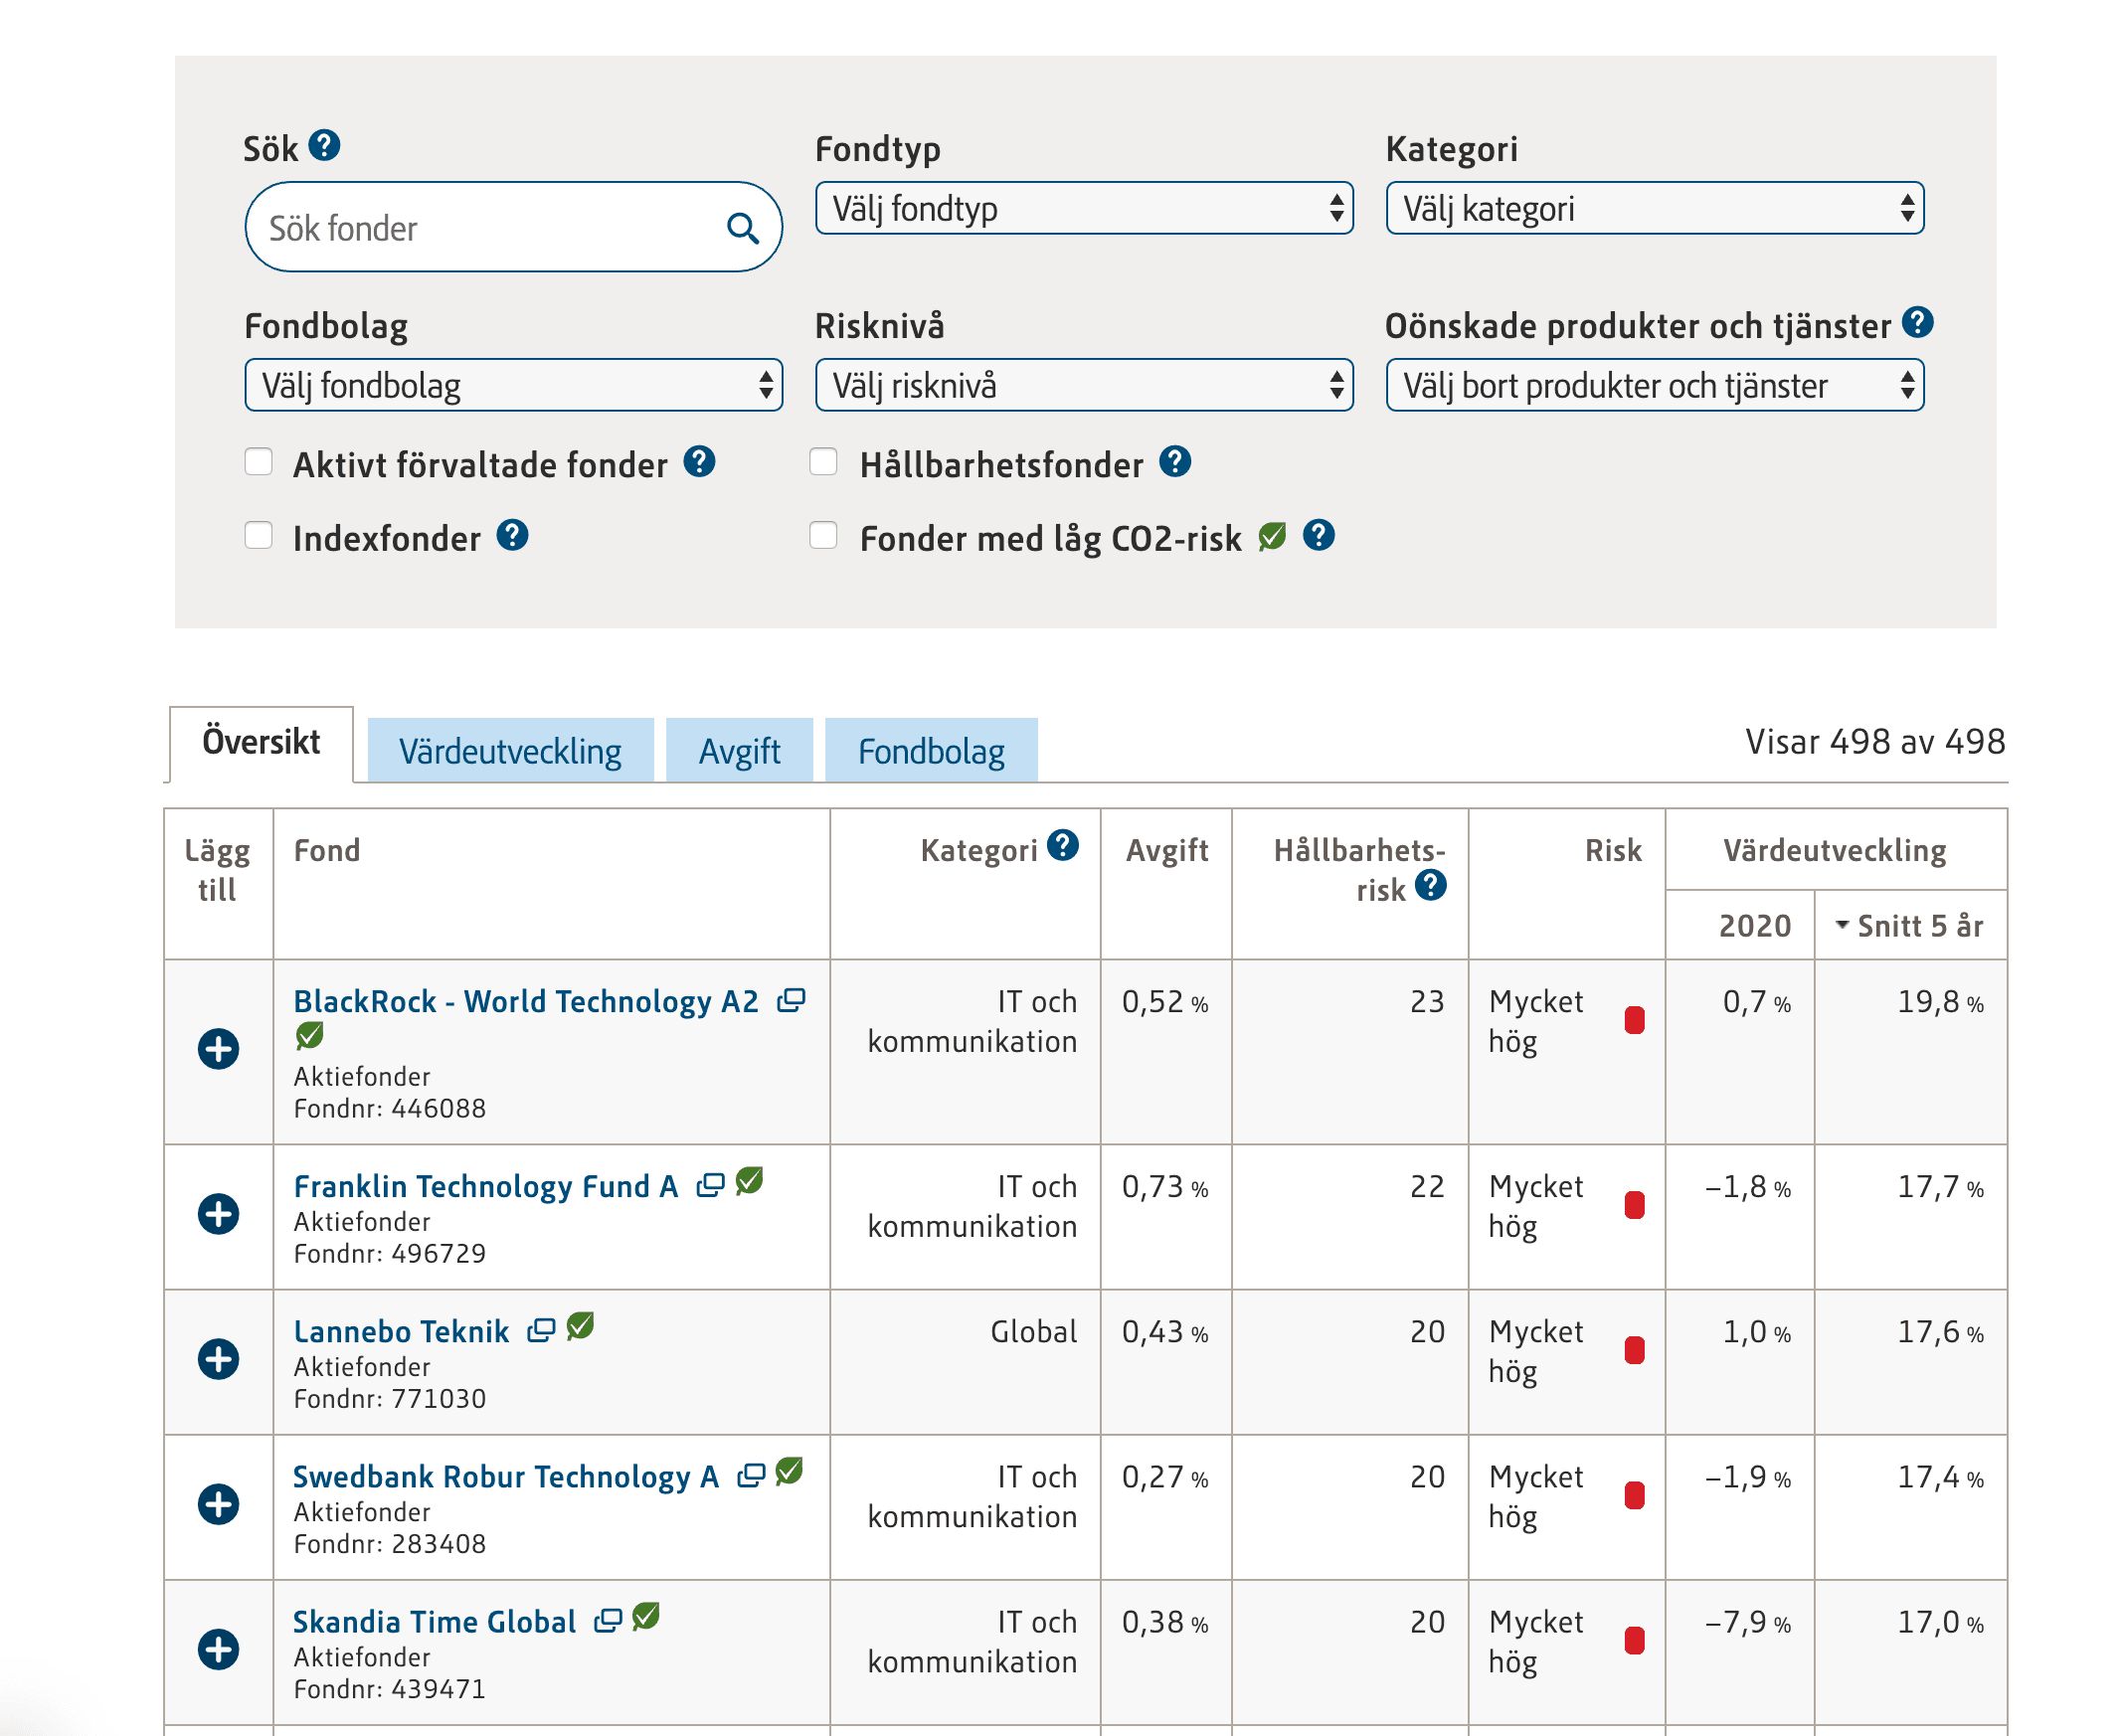
Task: Click Franklin Technology sustainability risk value 22
Action: (x=1427, y=1186)
